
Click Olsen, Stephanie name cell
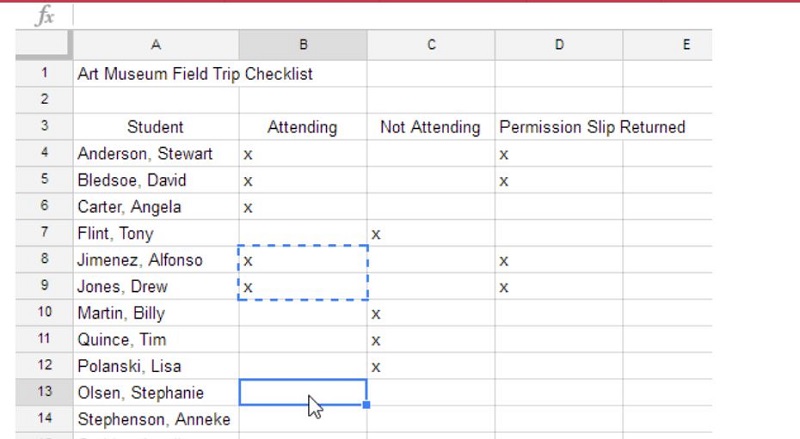coord(155,393)
